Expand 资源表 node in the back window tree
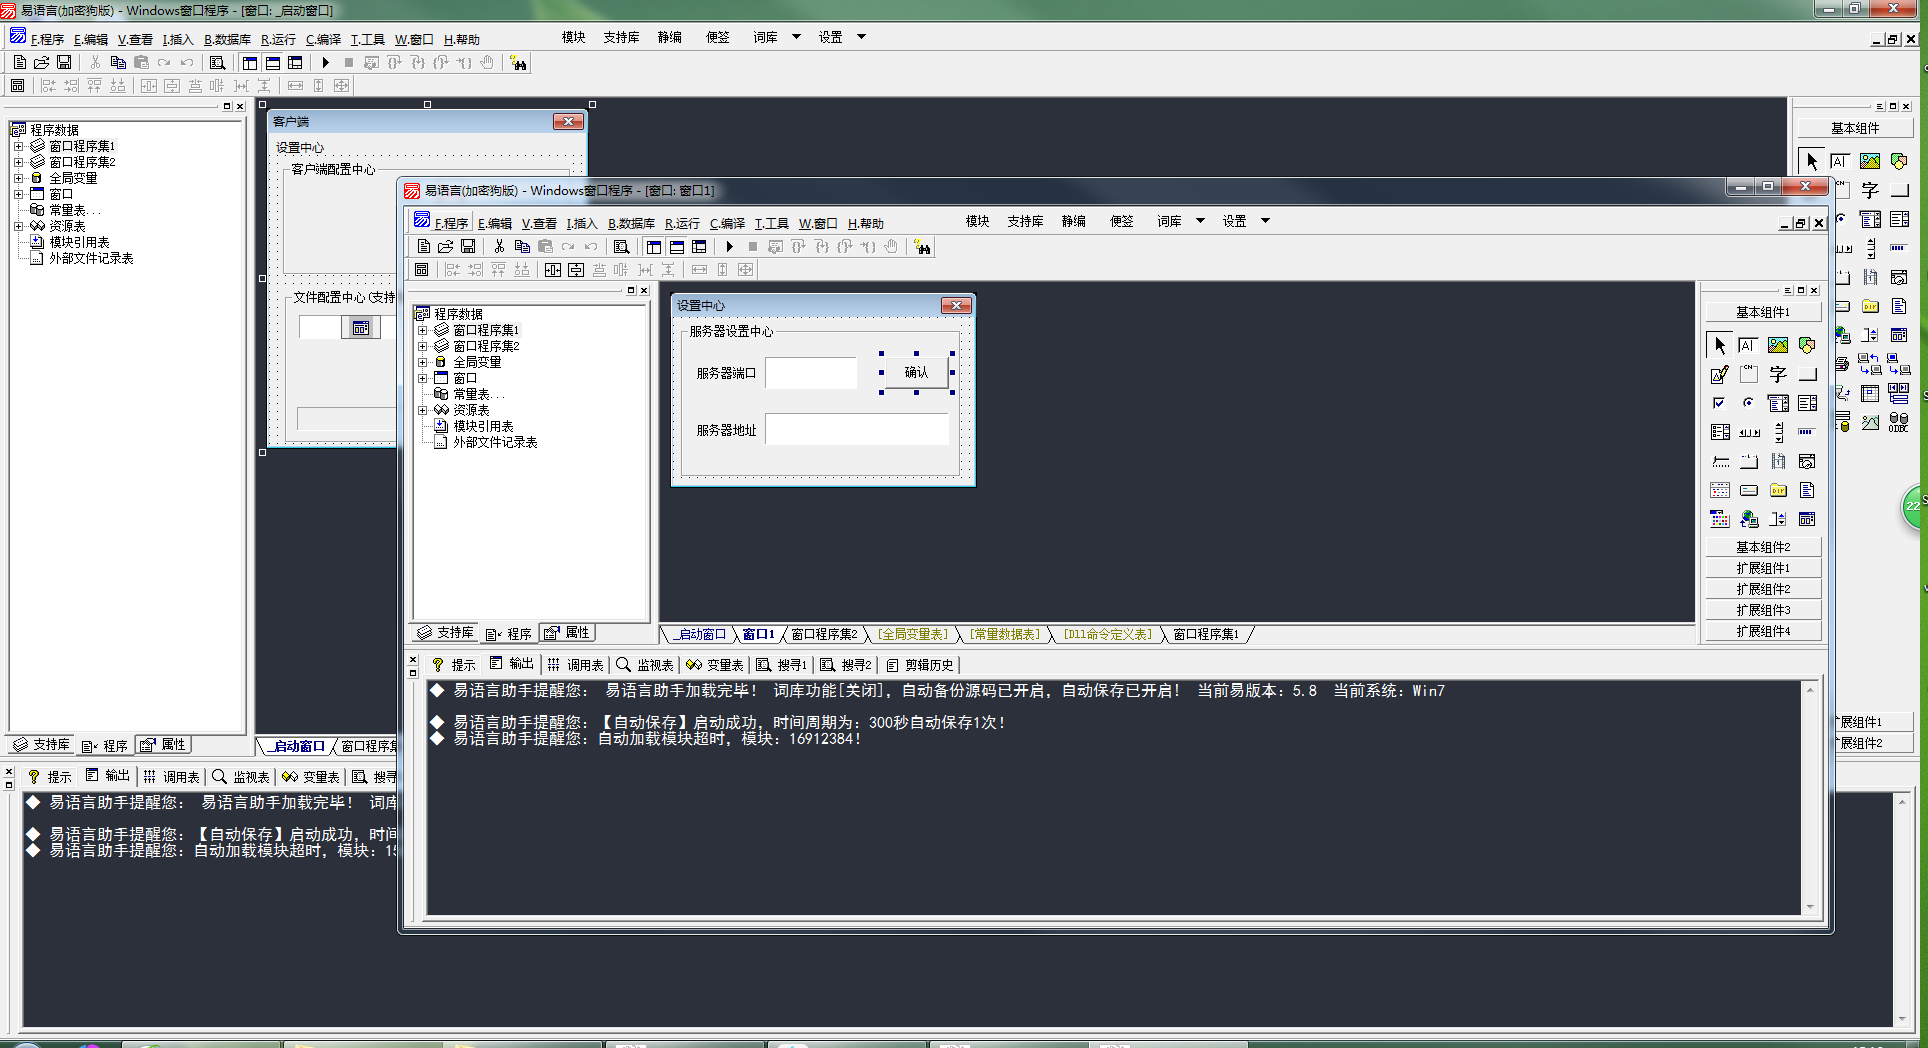Viewport: 1928px width, 1048px height. [x=19, y=226]
